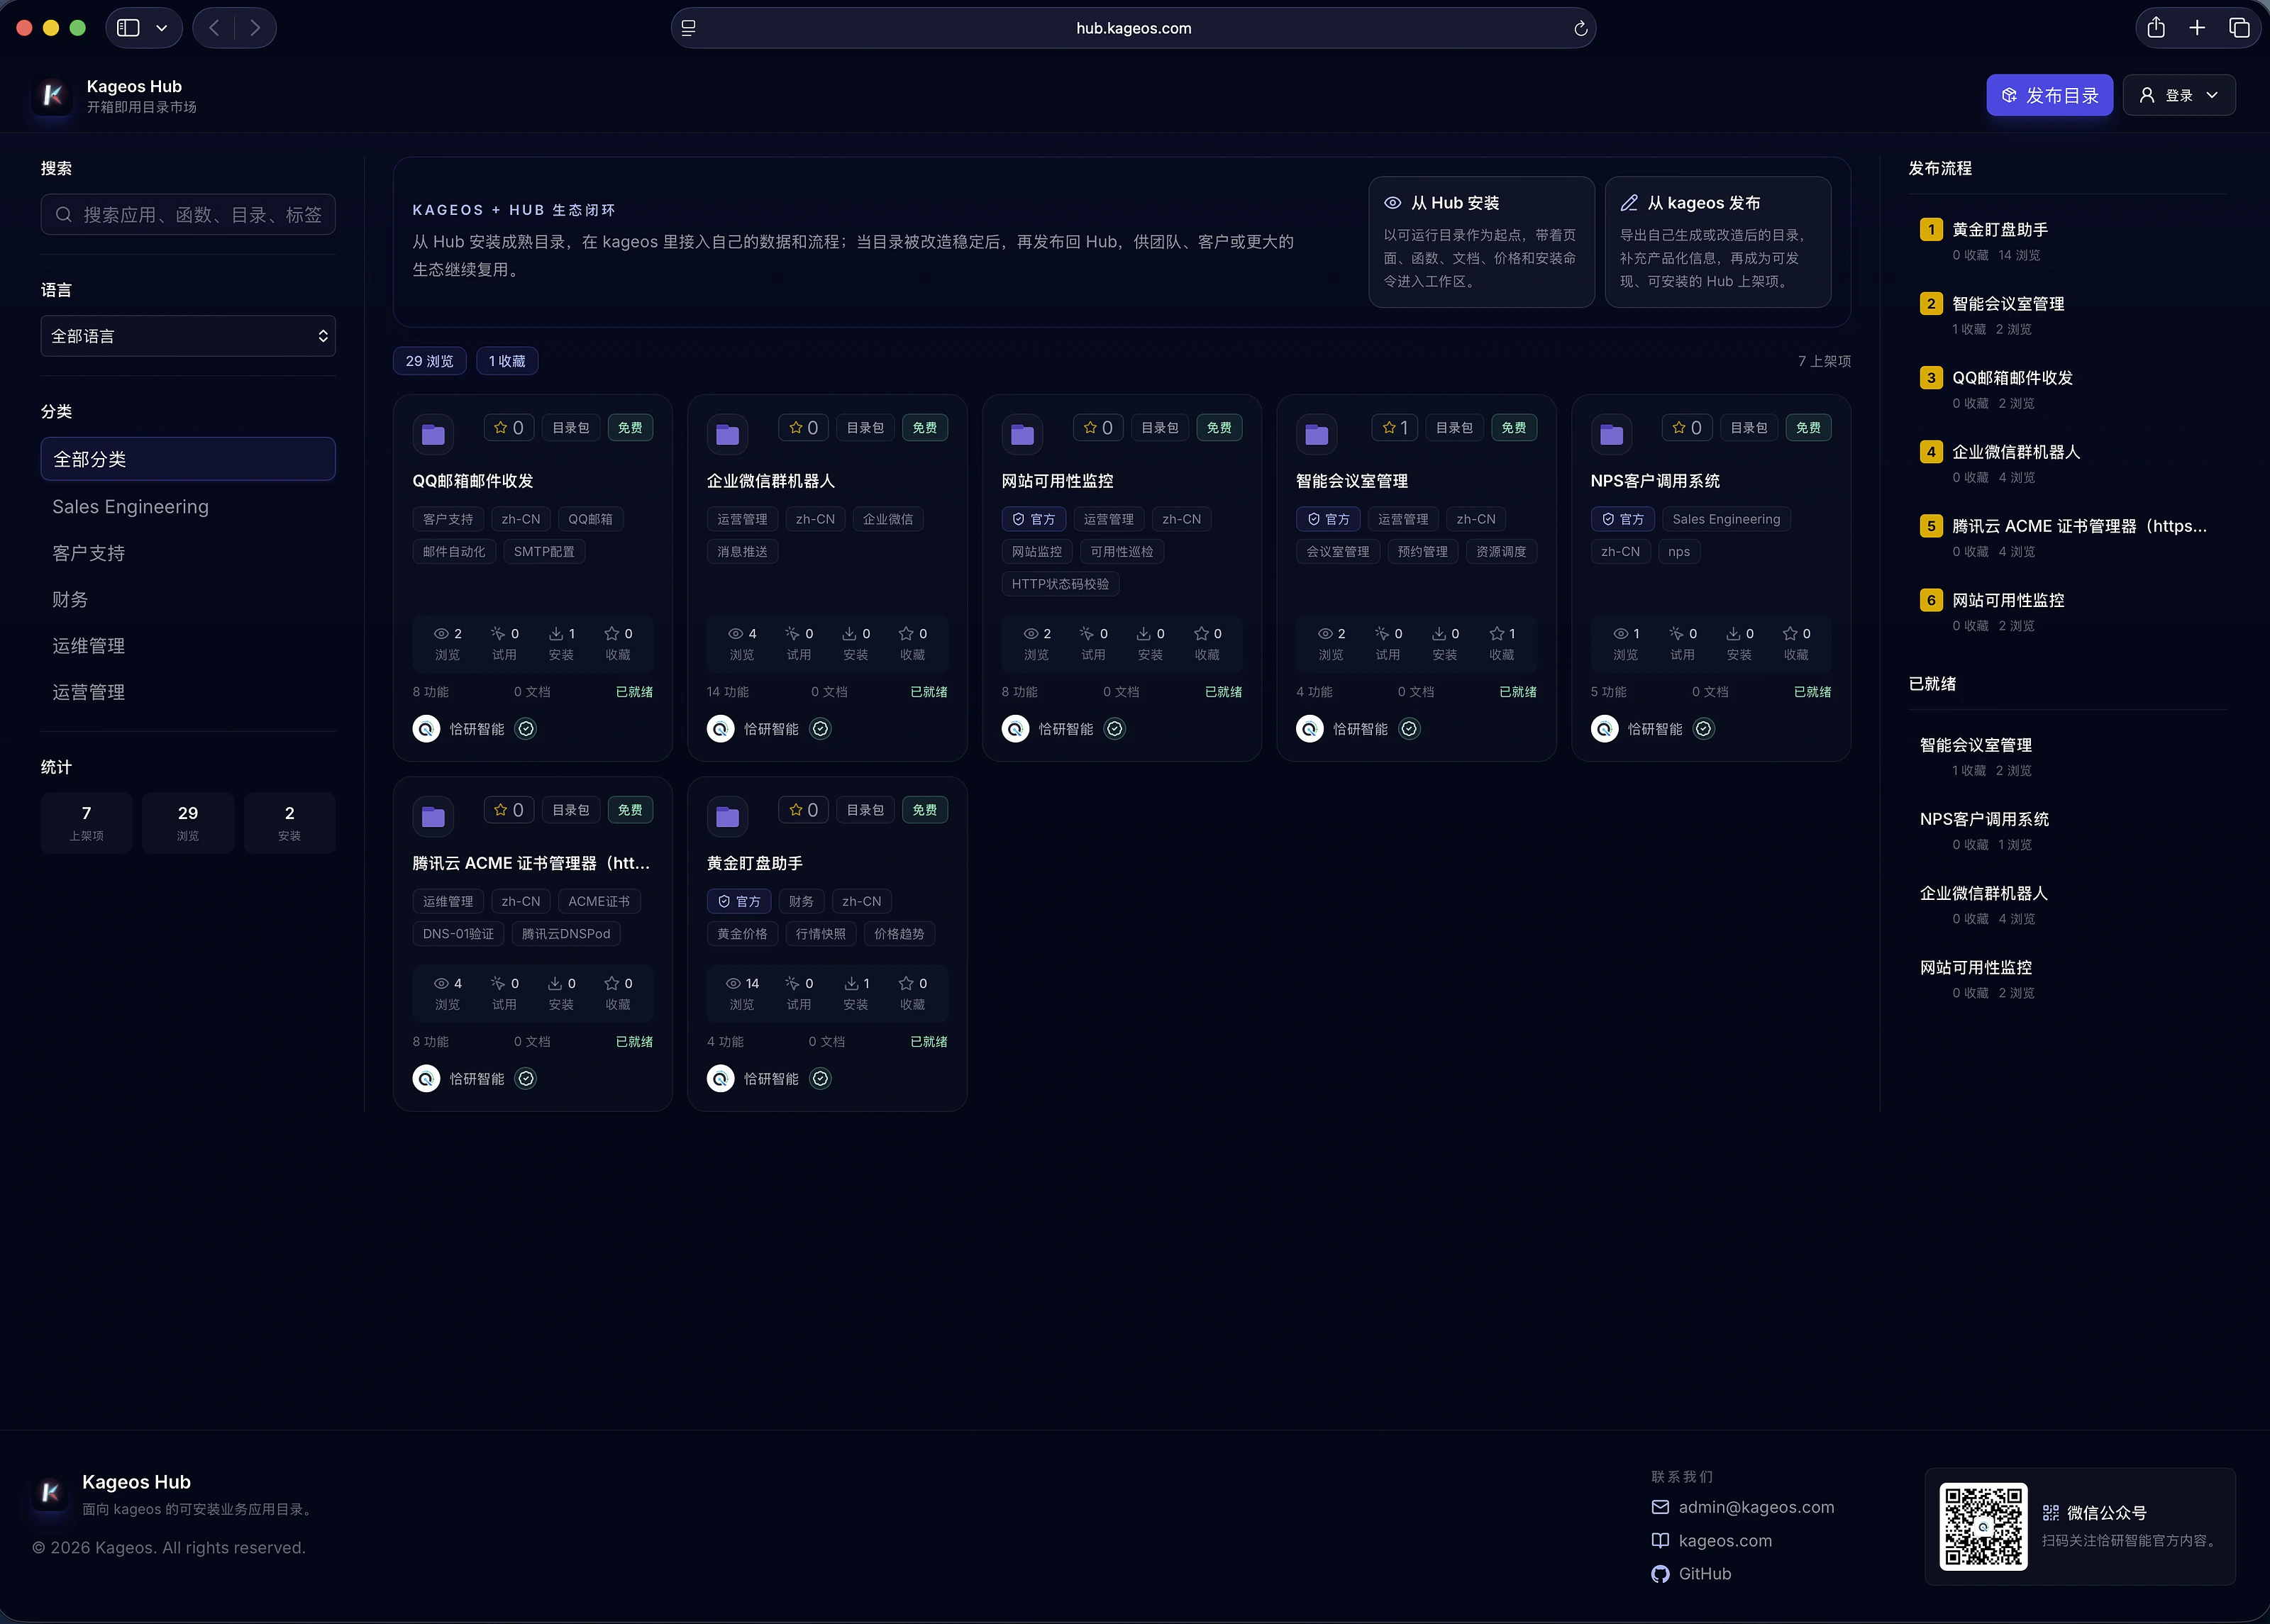Click folder icon of 智能会议室管理 card

(x=1316, y=434)
